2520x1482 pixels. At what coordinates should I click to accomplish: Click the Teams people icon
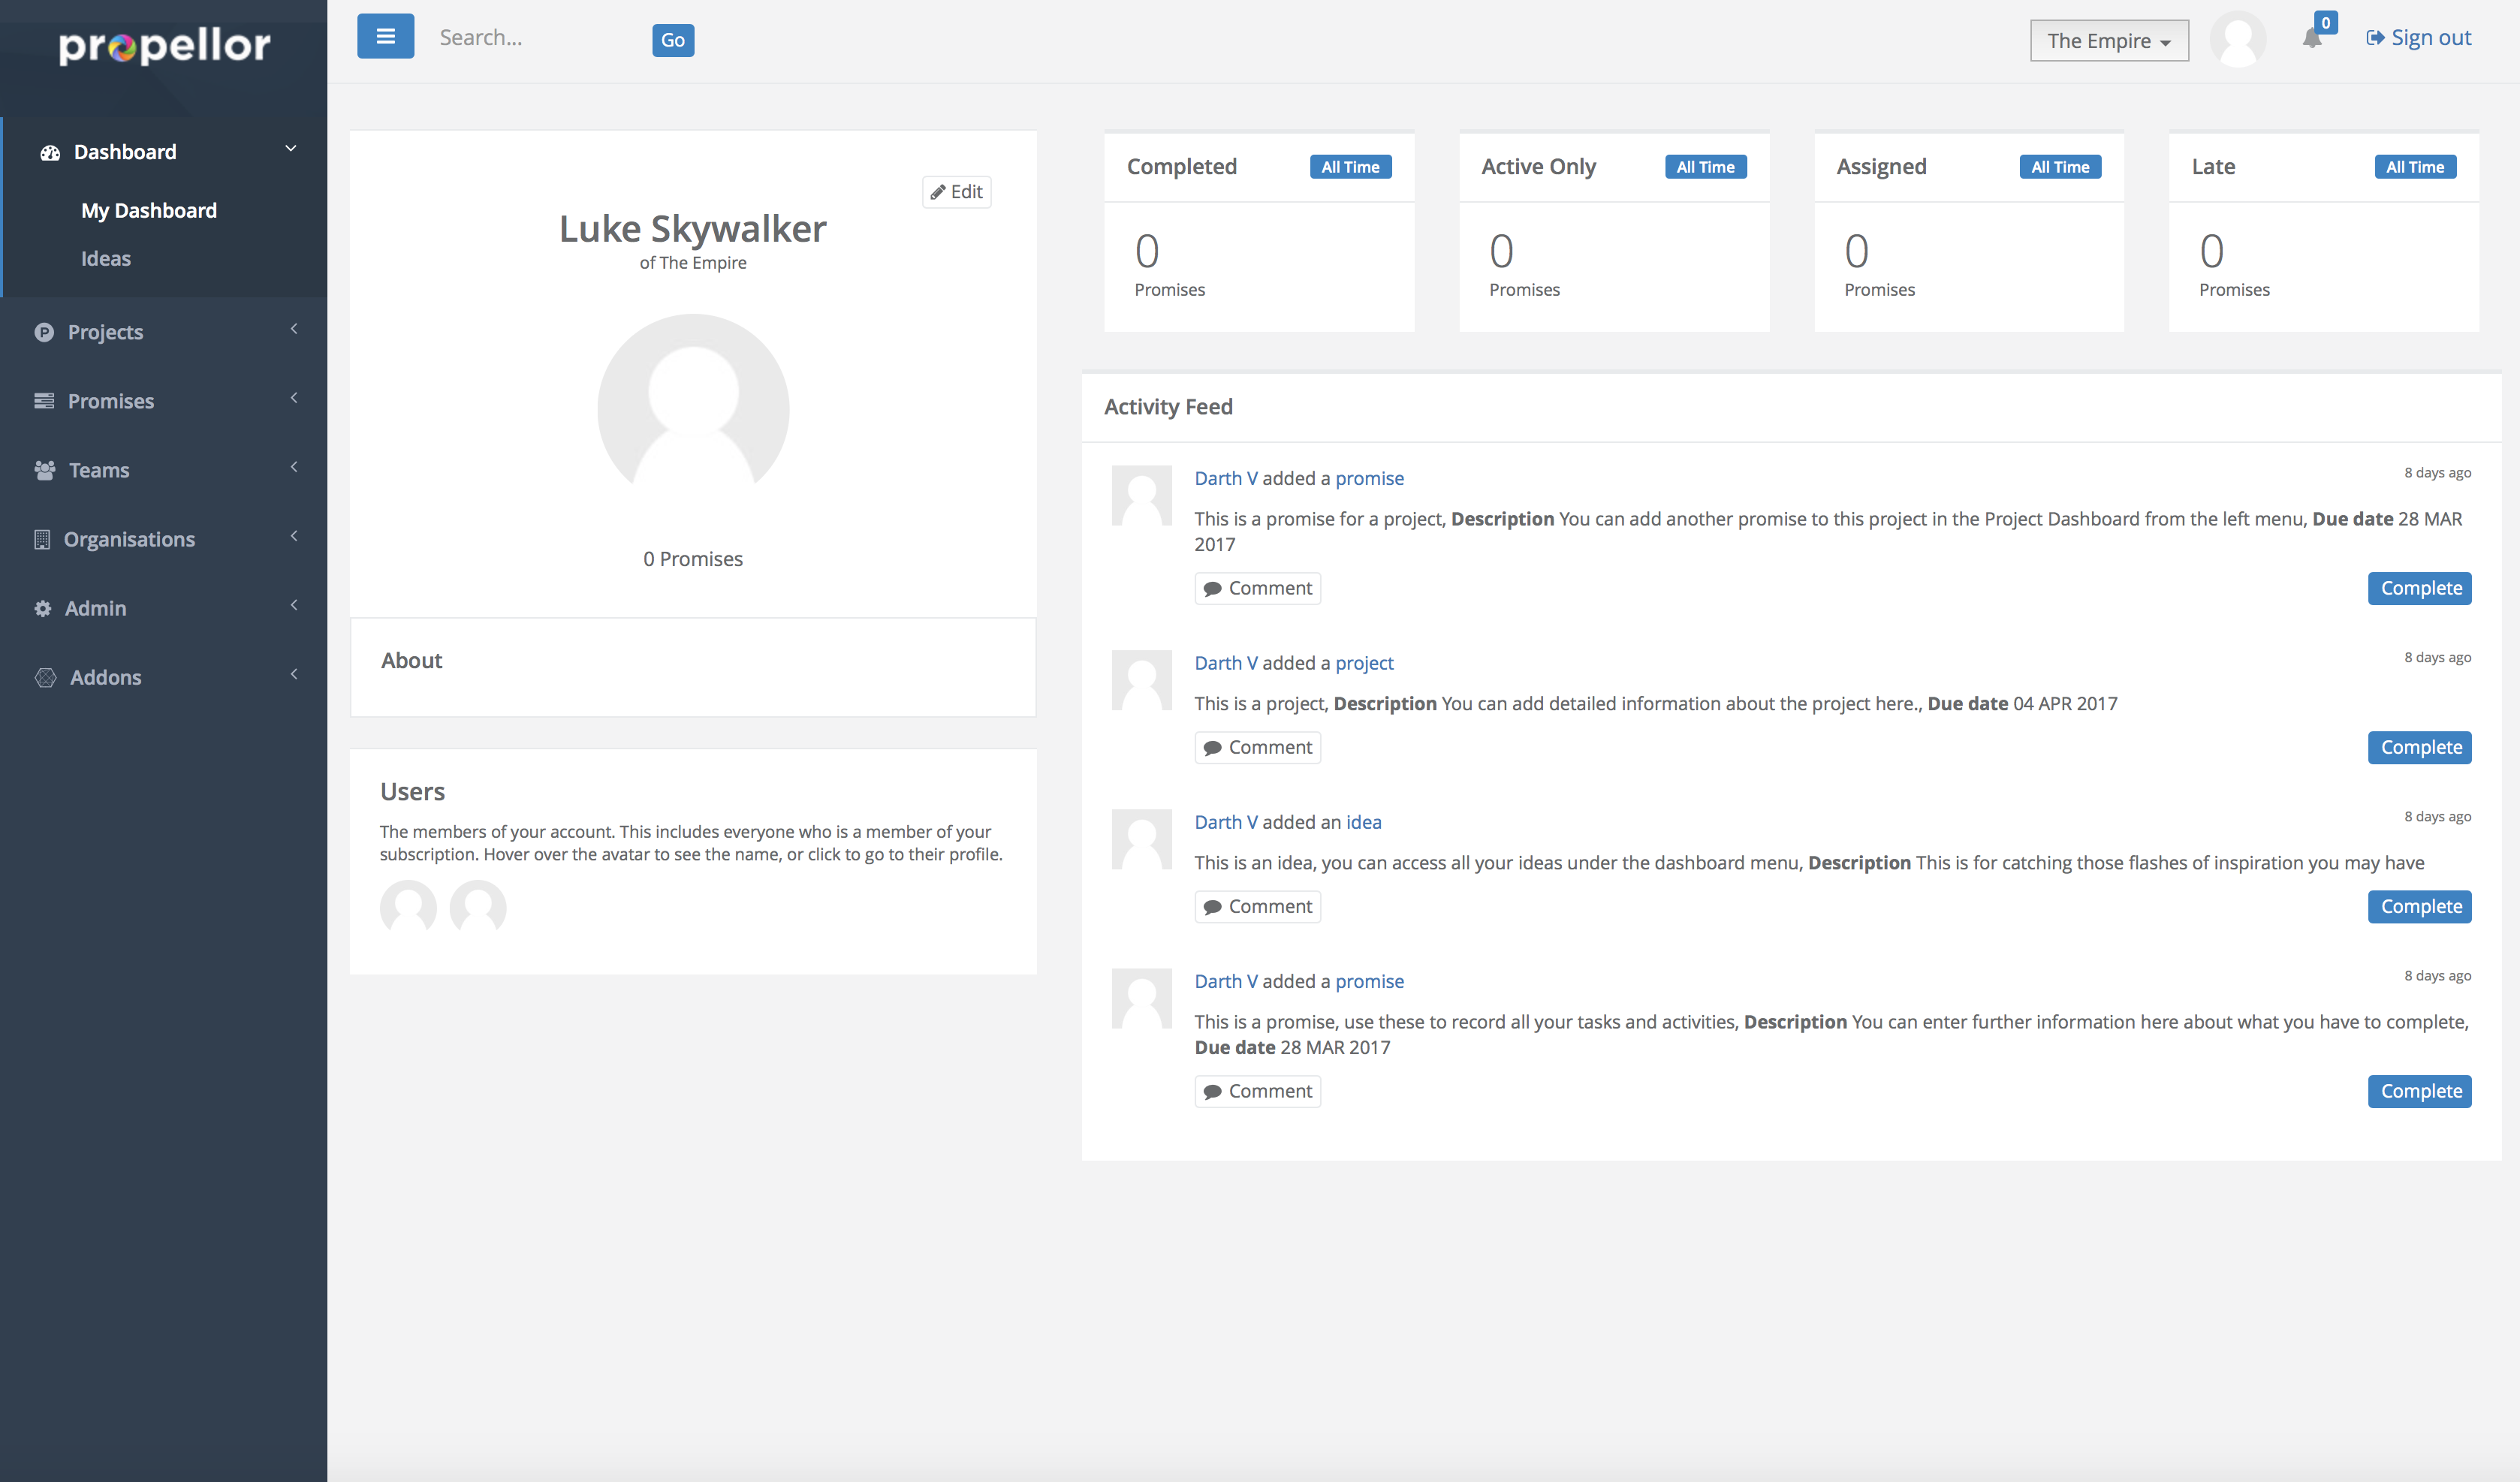pyautogui.click(x=44, y=470)
